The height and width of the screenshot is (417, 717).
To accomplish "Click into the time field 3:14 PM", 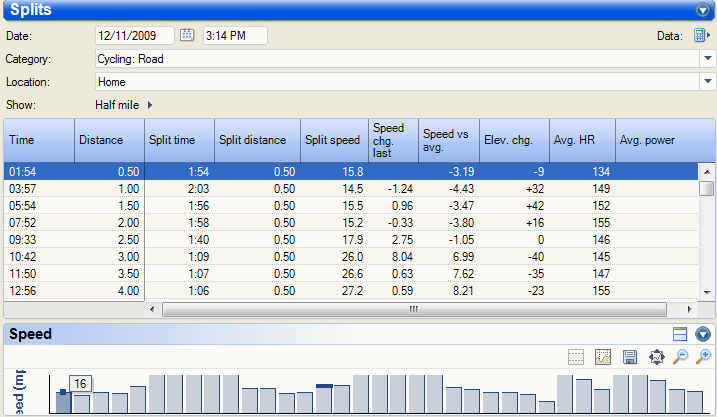I will [x=235, y=36].
